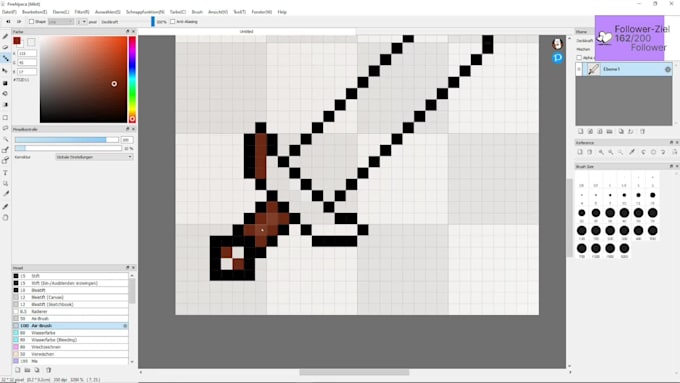
Task: Open the Bearbeiten menu
Action: pyautogui.click(x=34, y=12)
